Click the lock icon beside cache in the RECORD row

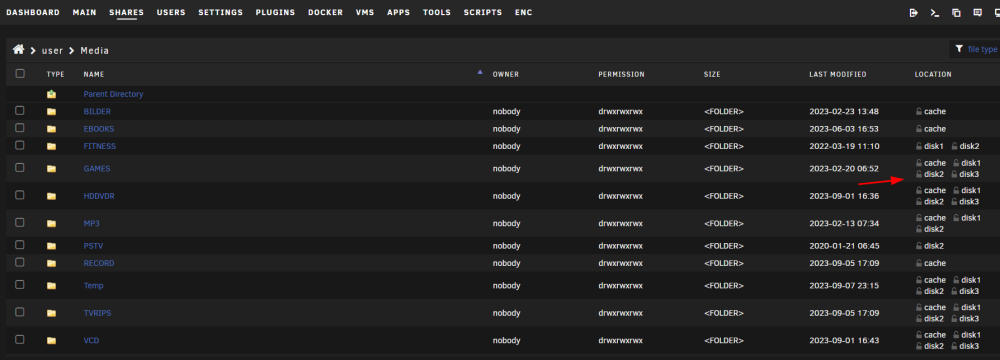(919, 263)
